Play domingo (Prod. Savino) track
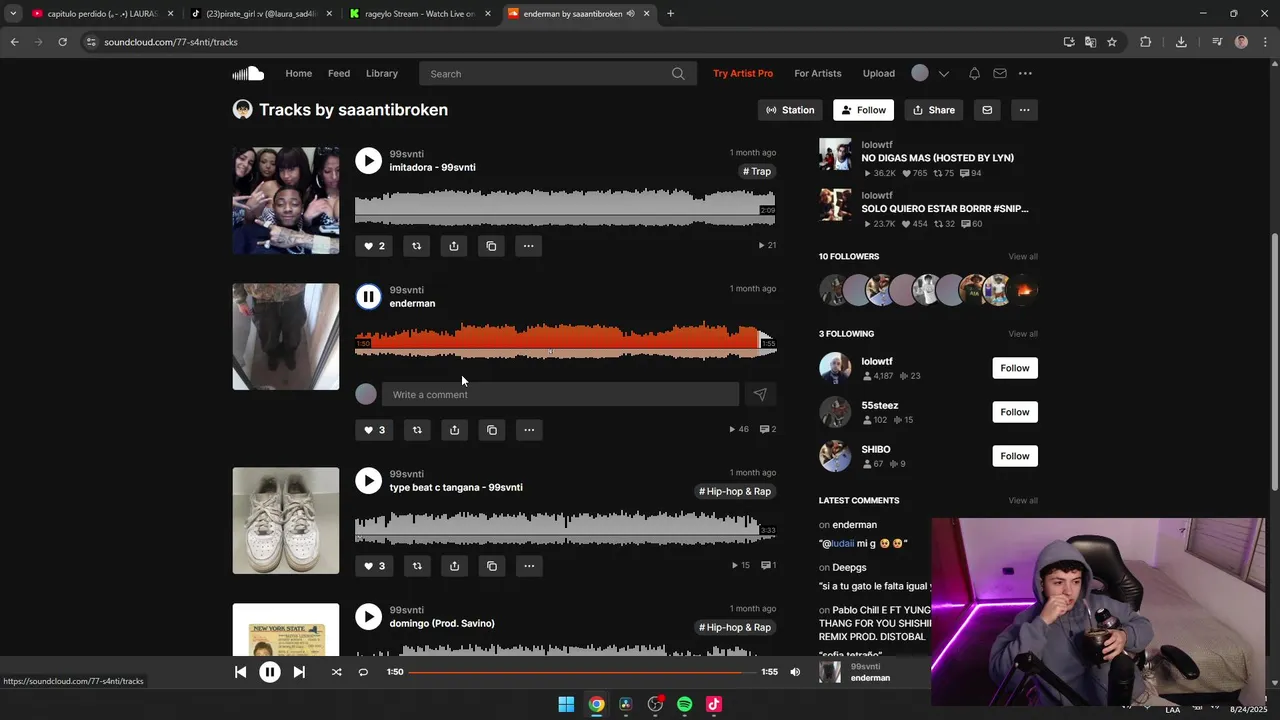 (369, 617)
